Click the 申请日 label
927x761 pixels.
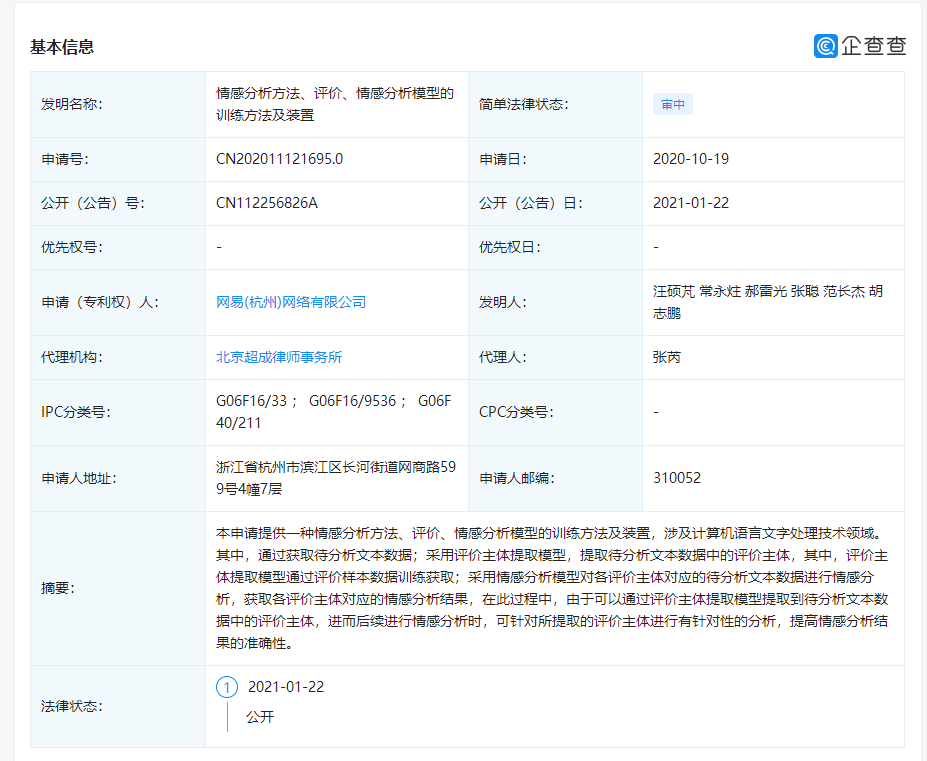pyautogui.click(x=503, y=159)
